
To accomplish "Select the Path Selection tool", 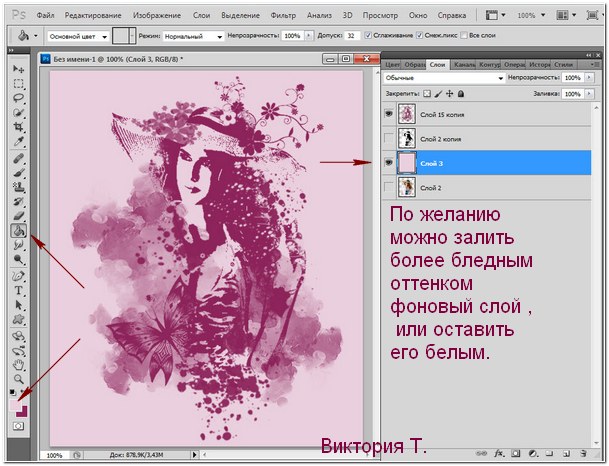I will tap(18, 305).
